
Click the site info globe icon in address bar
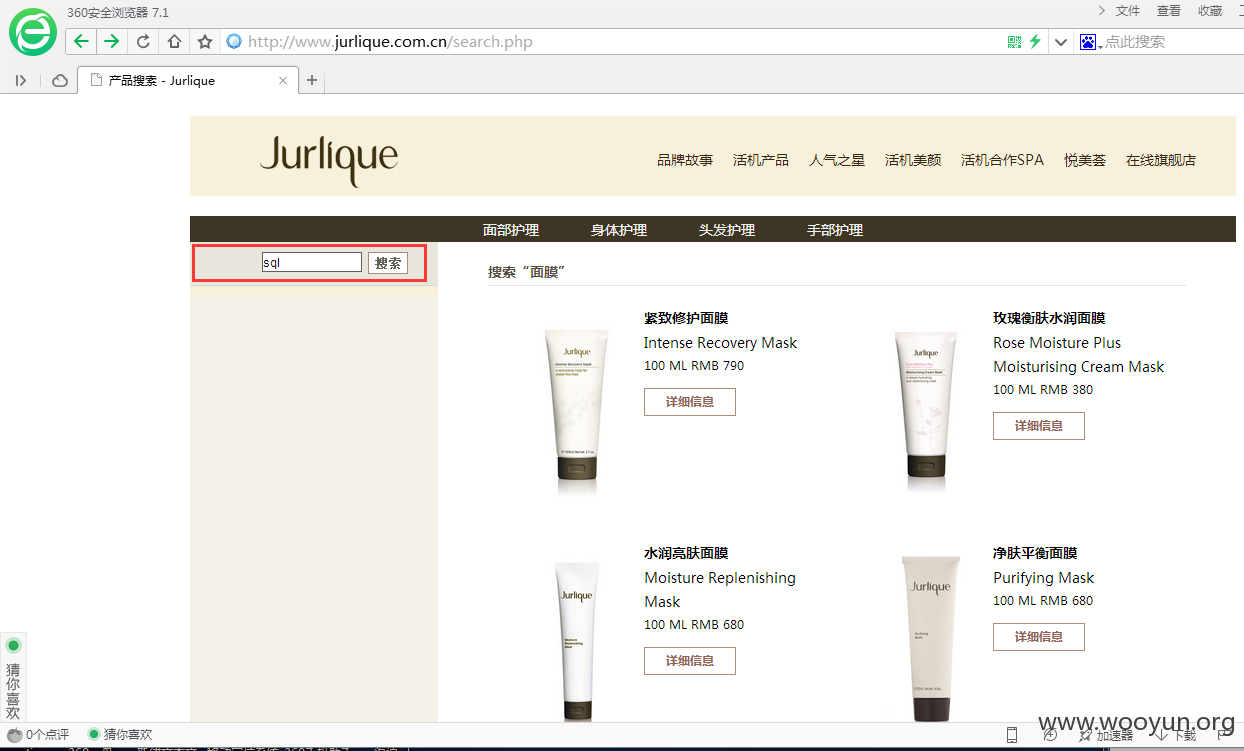tap(234, 41)
